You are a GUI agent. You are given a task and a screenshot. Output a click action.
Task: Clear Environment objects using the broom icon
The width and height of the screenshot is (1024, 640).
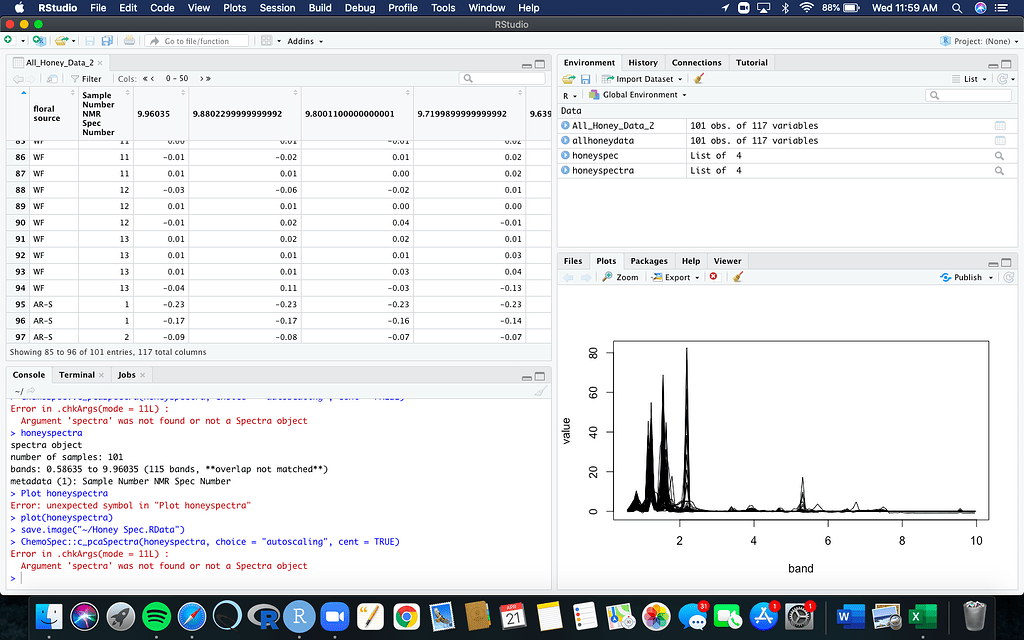tap(699, 78)
